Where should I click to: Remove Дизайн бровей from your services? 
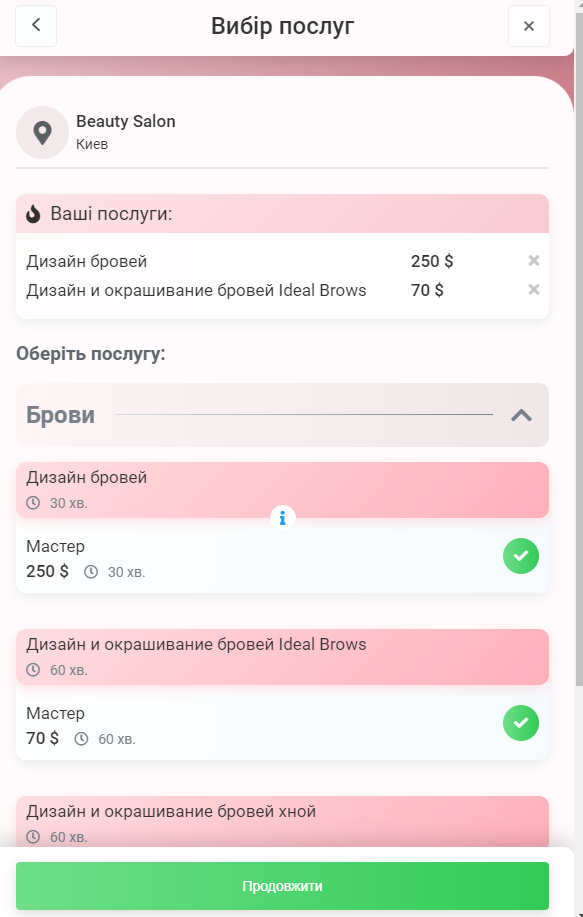533,261
